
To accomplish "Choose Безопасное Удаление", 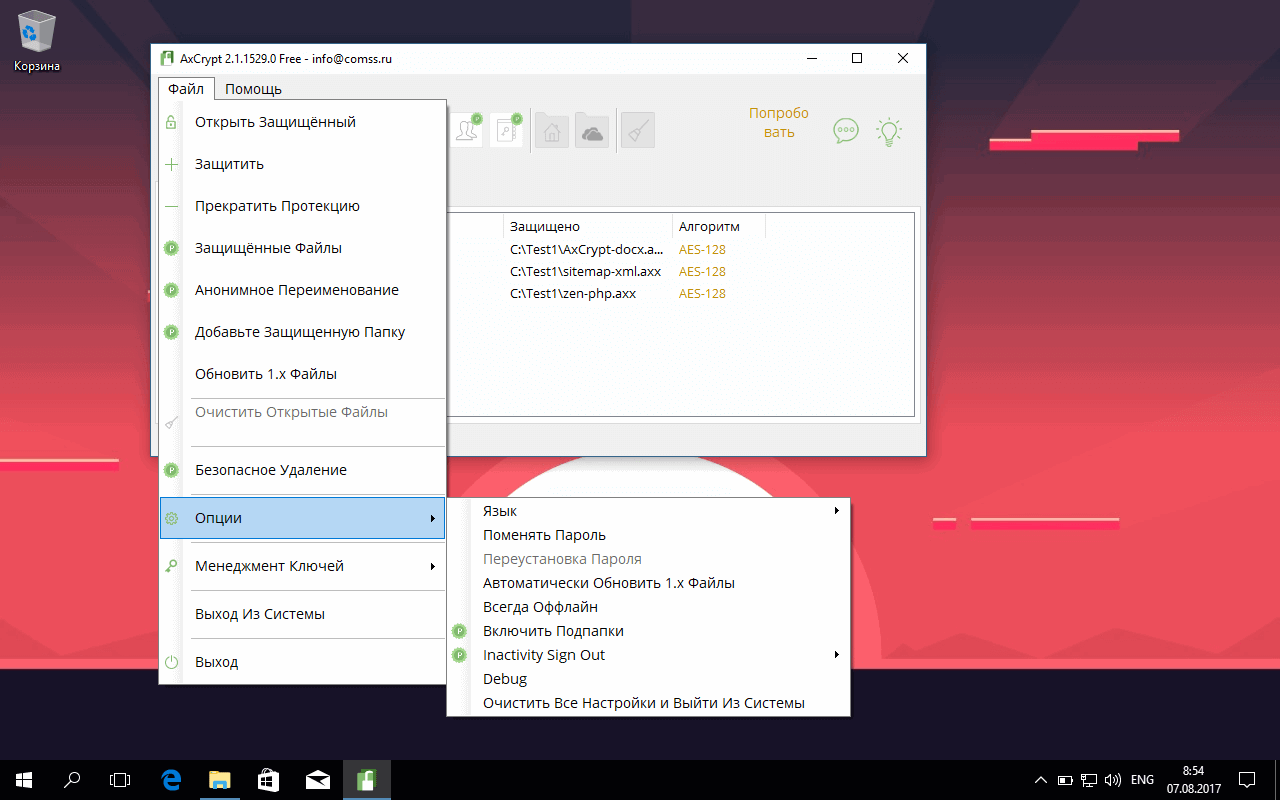I will [302, 470].
